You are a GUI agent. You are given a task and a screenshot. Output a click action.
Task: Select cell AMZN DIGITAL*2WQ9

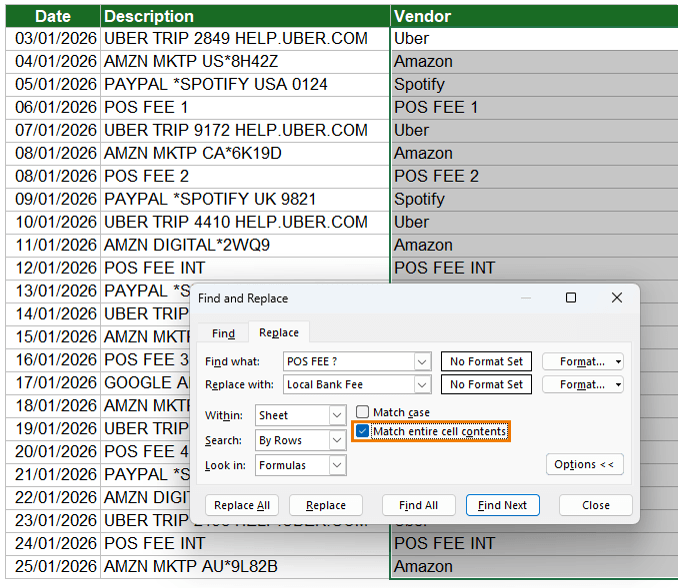pos(245,245)
